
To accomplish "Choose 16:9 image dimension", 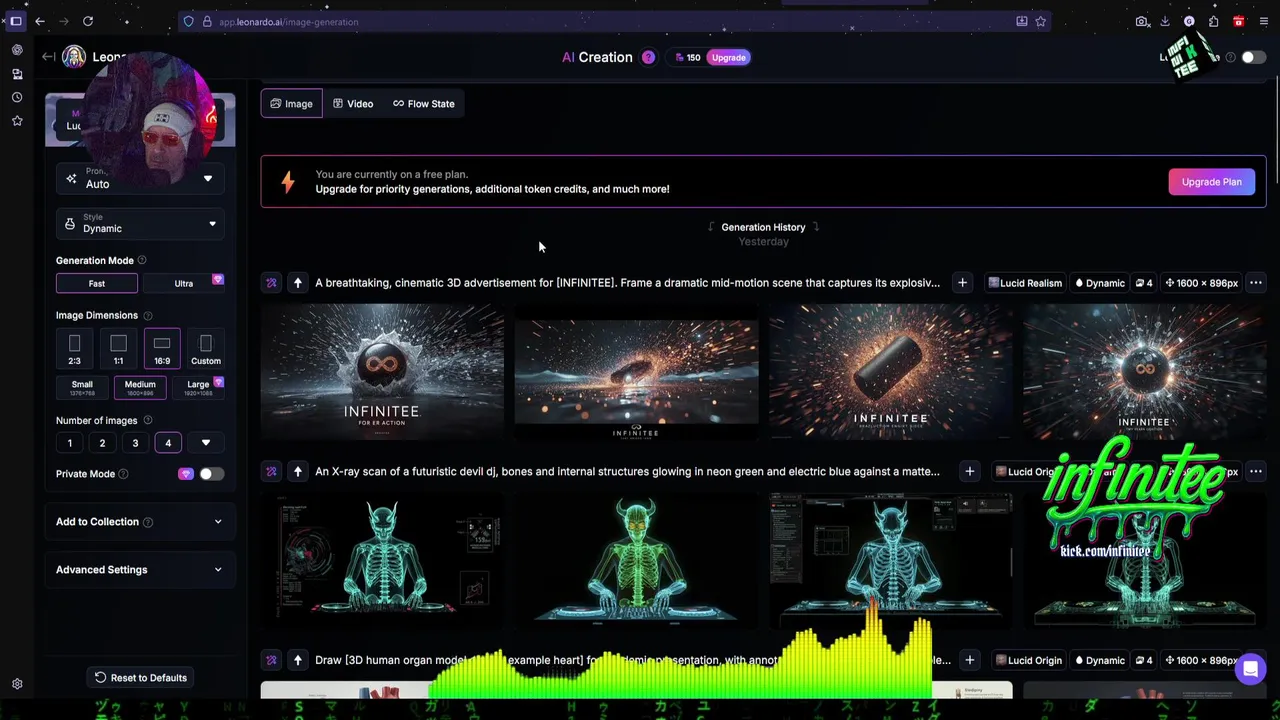I will pyautogui.click(x=162, y=349).
